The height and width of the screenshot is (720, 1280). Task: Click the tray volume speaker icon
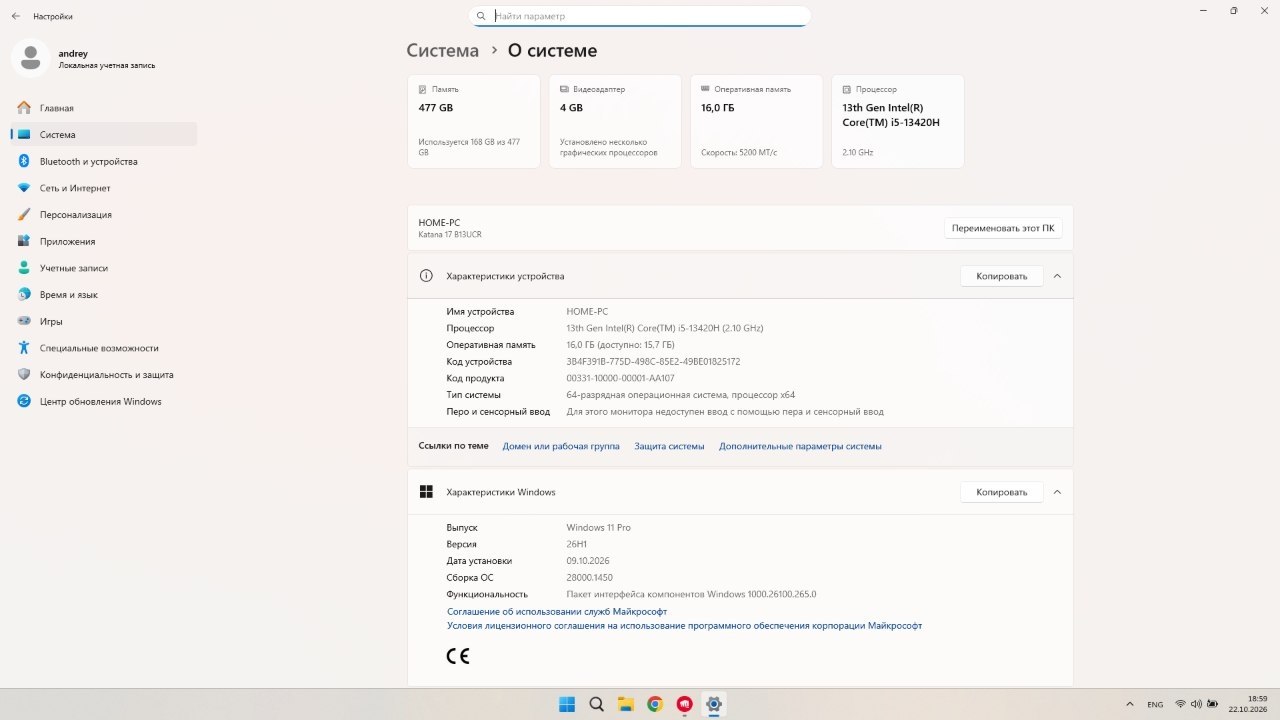1196,704
